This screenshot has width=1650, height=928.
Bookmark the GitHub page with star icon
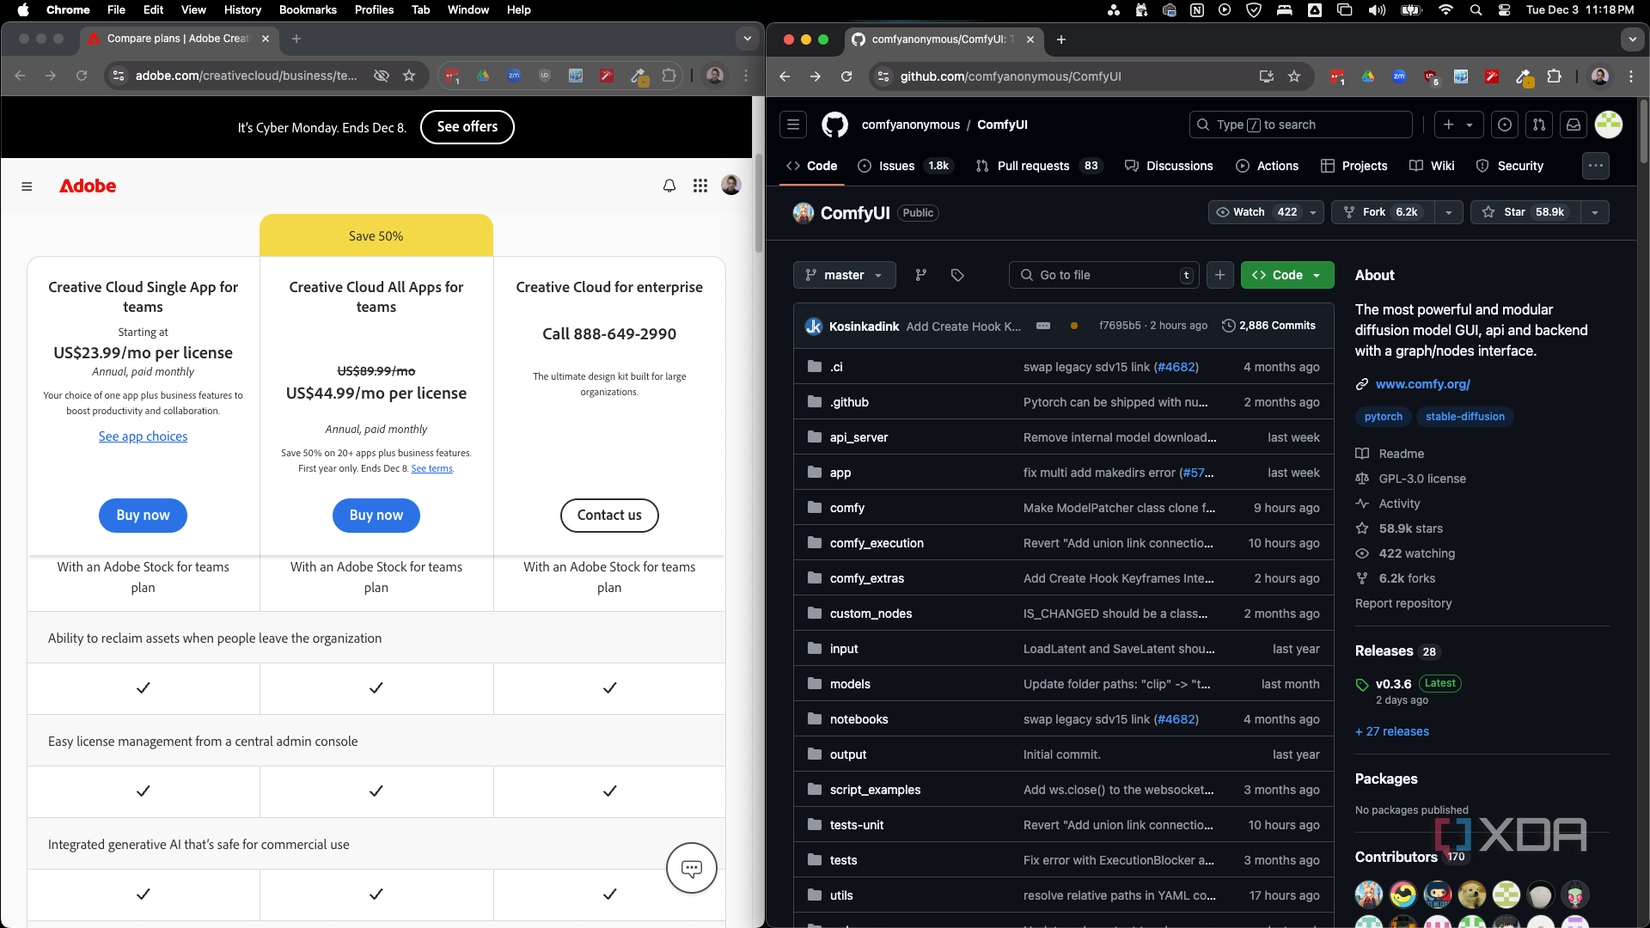pos(1295,76)
